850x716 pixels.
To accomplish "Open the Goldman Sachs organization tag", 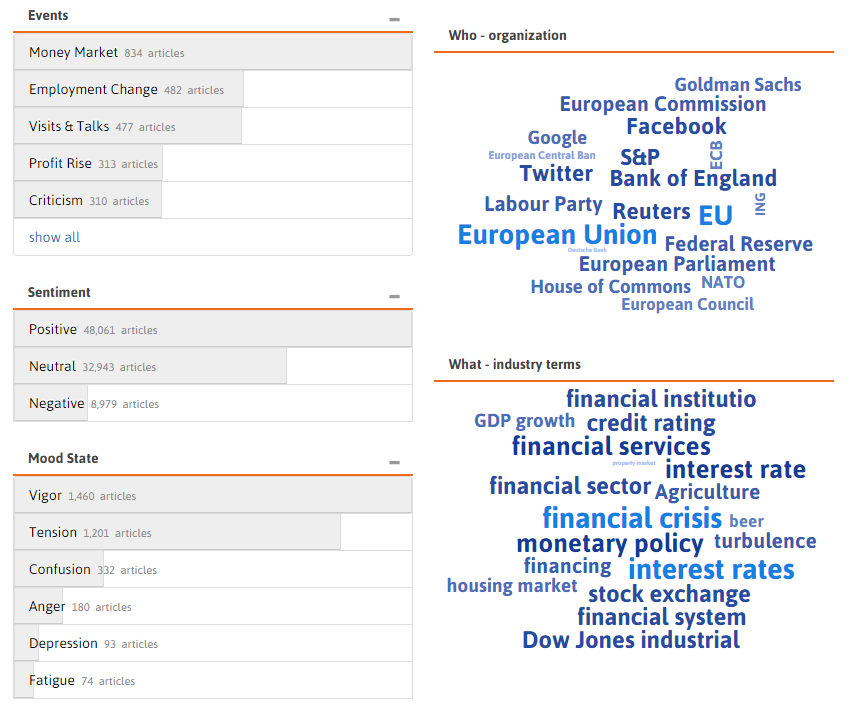I will 738,85.
